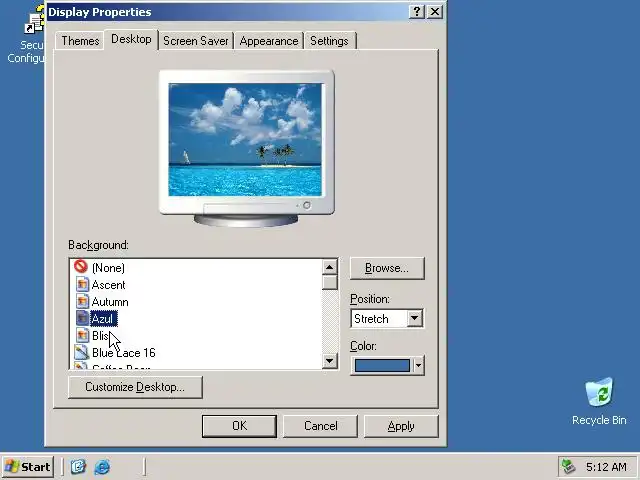Select the "(None)" background entry
This screenshot has height=480, width=640.
pos(108,268)
